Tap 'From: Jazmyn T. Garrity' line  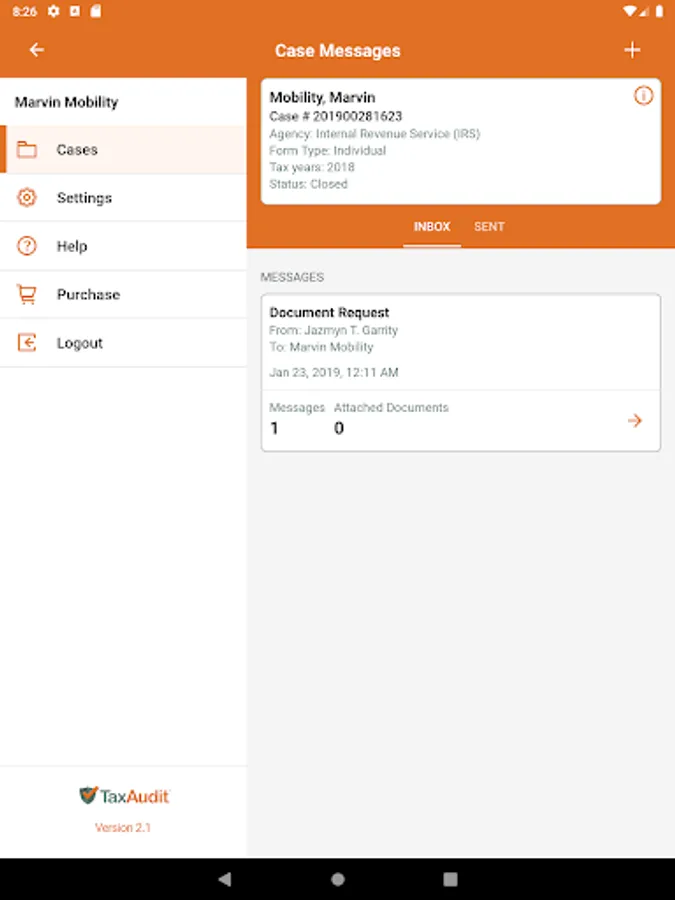[333, 330]
